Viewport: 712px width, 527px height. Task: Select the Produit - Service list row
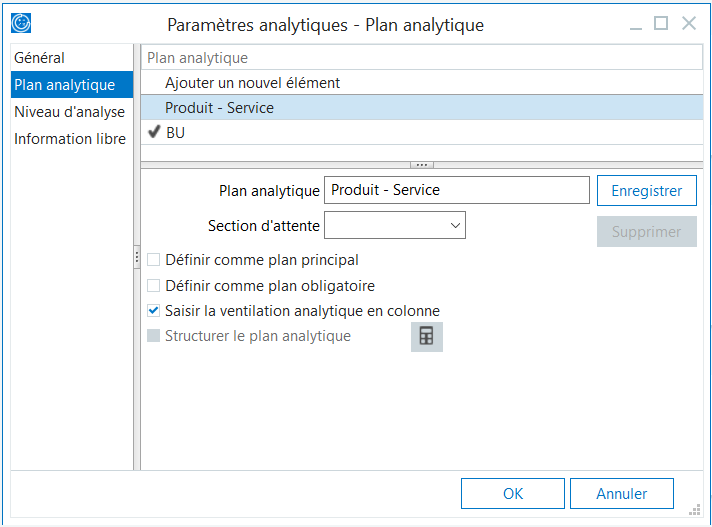219,108
